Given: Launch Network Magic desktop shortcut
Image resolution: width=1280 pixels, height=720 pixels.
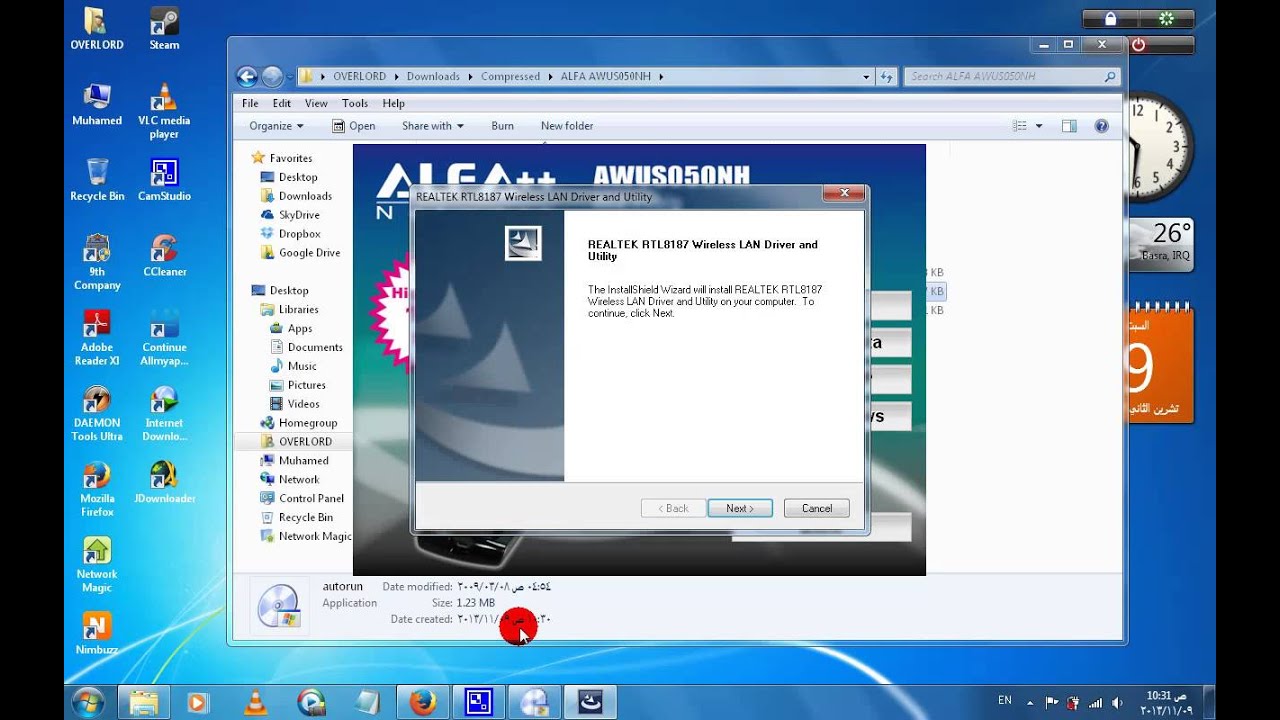Looking at the screenshot, I should pyautogui.click(x=97, y=565).
